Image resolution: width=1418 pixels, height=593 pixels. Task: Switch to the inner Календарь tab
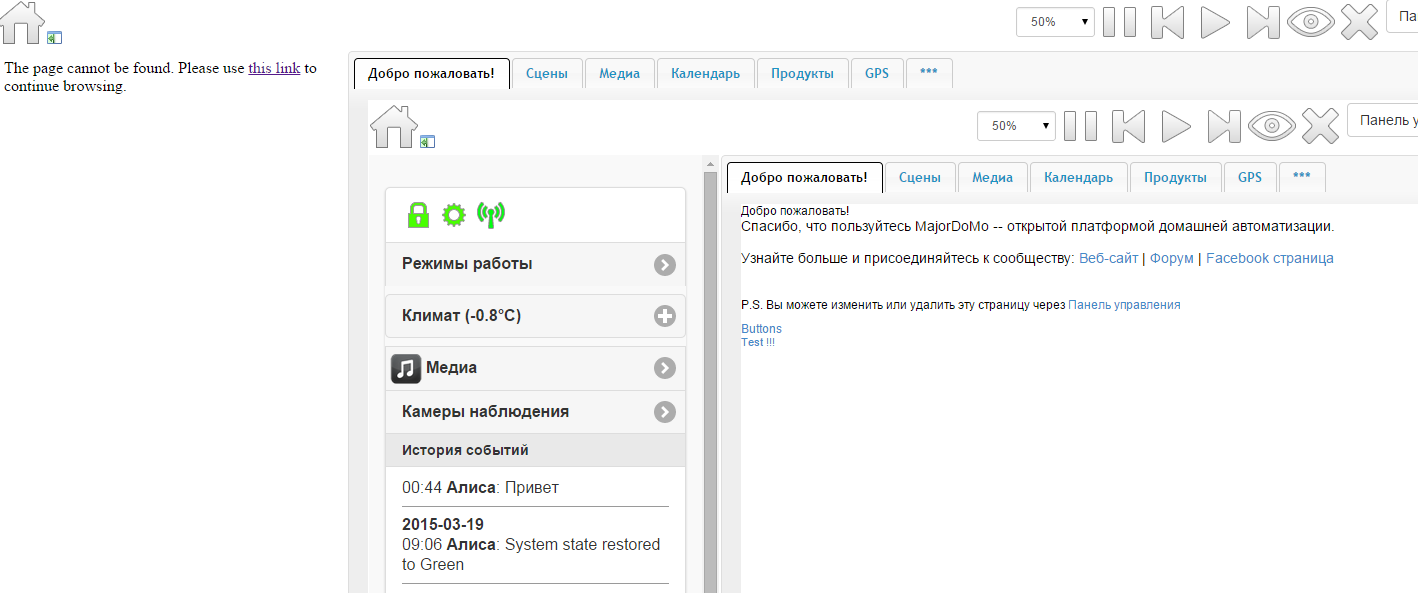[x=1078, y=177]
